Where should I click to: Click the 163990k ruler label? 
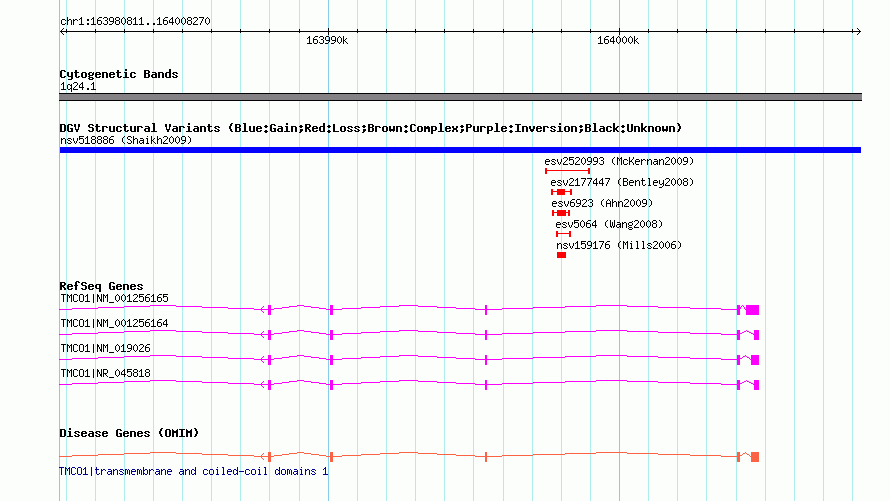[x=327, y=40]
